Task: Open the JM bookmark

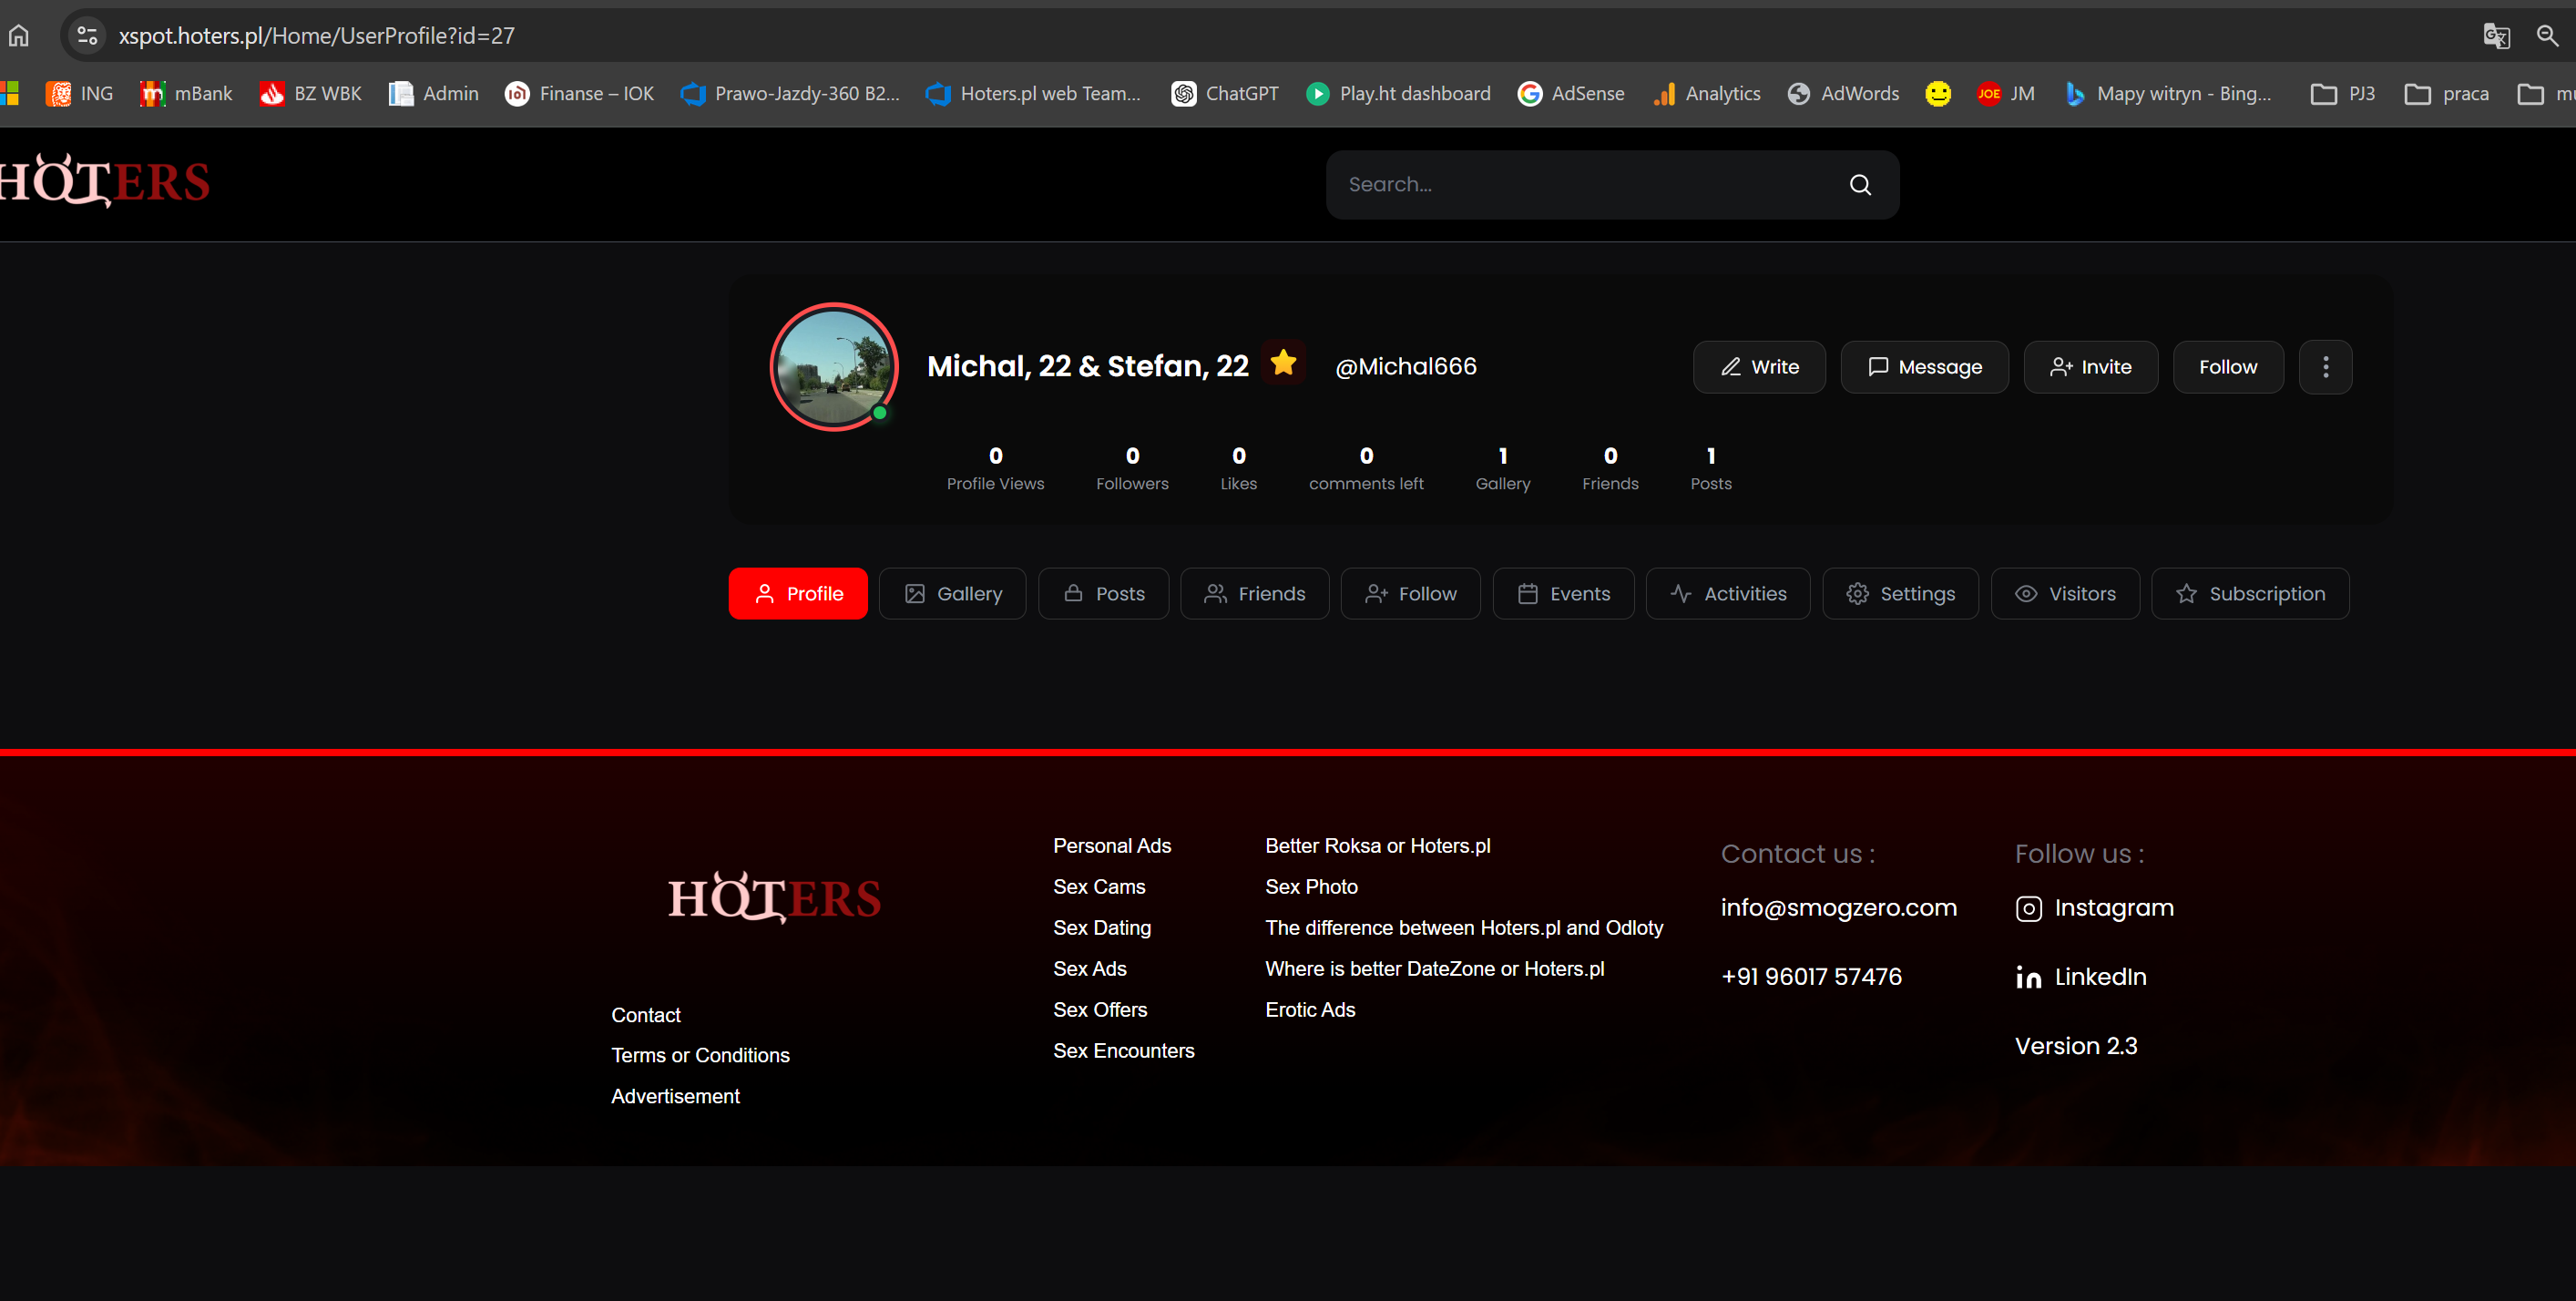Action: click(2005, 94)
